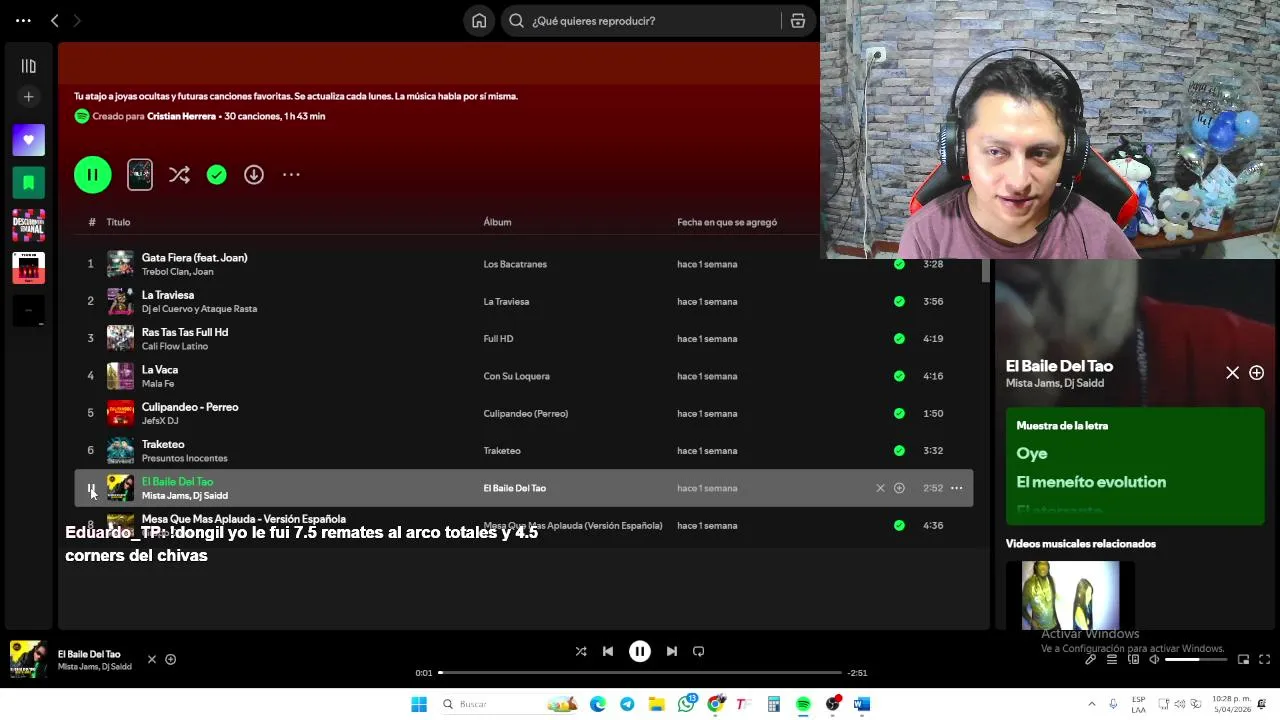Select track Culipandeo - Perreo

(190, 407)
